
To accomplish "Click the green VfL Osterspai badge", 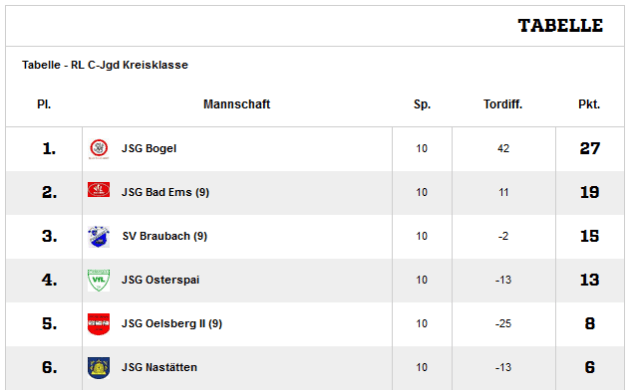I will click(99, 280).
